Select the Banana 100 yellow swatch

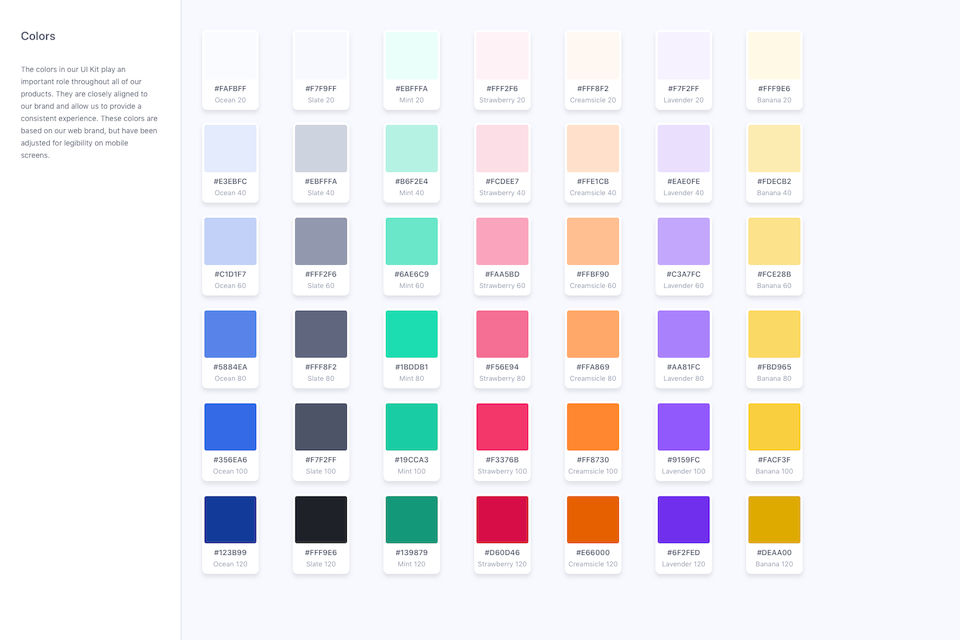pos(774,427)
